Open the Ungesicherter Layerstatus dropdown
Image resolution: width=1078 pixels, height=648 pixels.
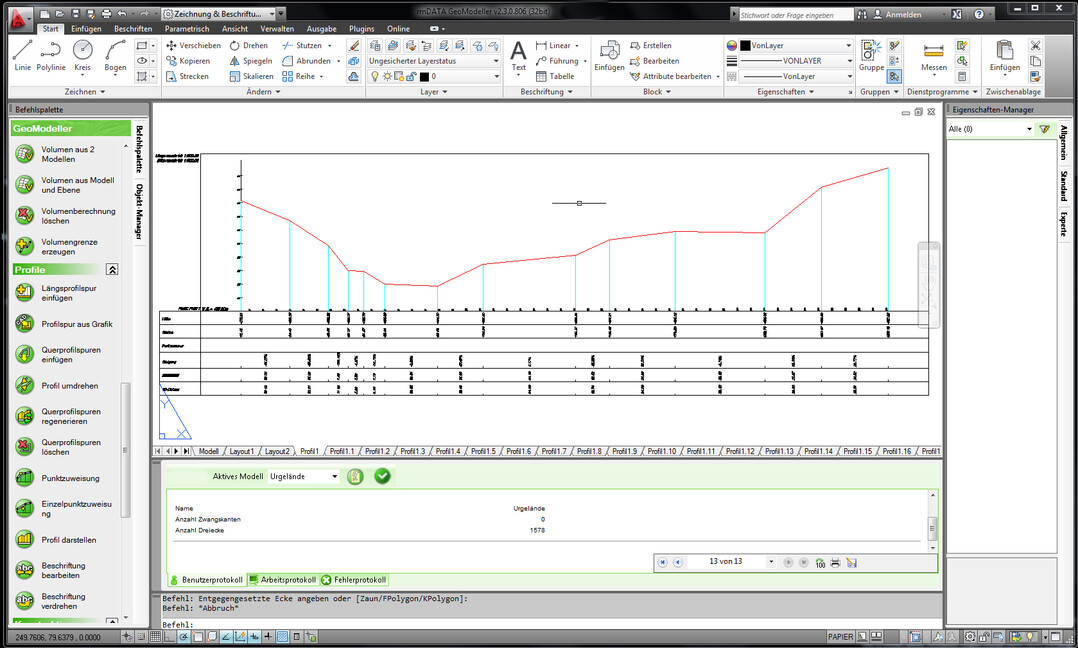click(434, 61)
